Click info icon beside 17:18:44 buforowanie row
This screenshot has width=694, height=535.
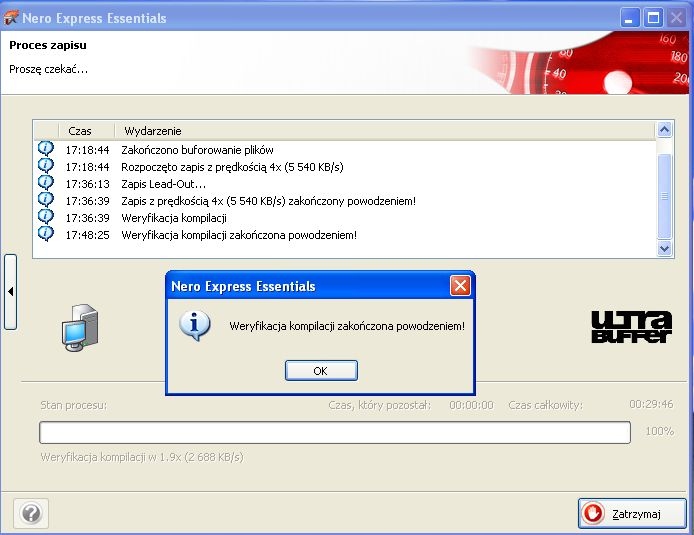(x=46, y=148)
